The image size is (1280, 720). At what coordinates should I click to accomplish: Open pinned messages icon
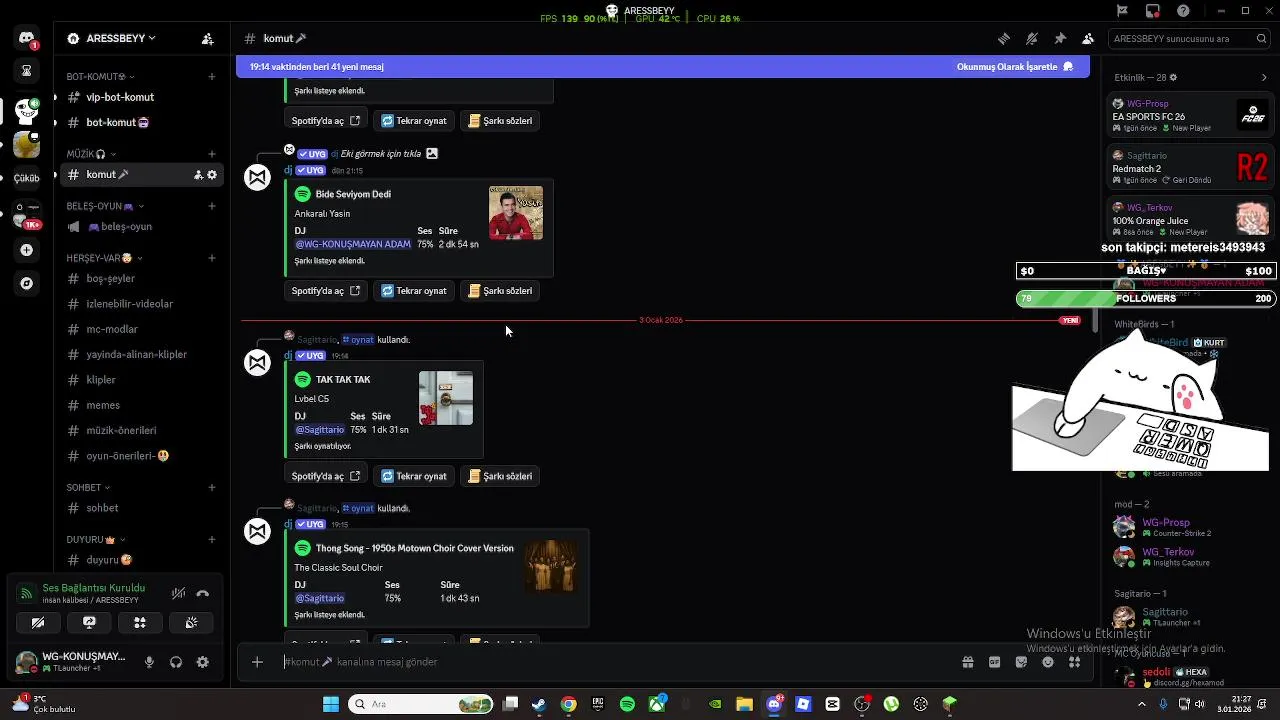1060,38
